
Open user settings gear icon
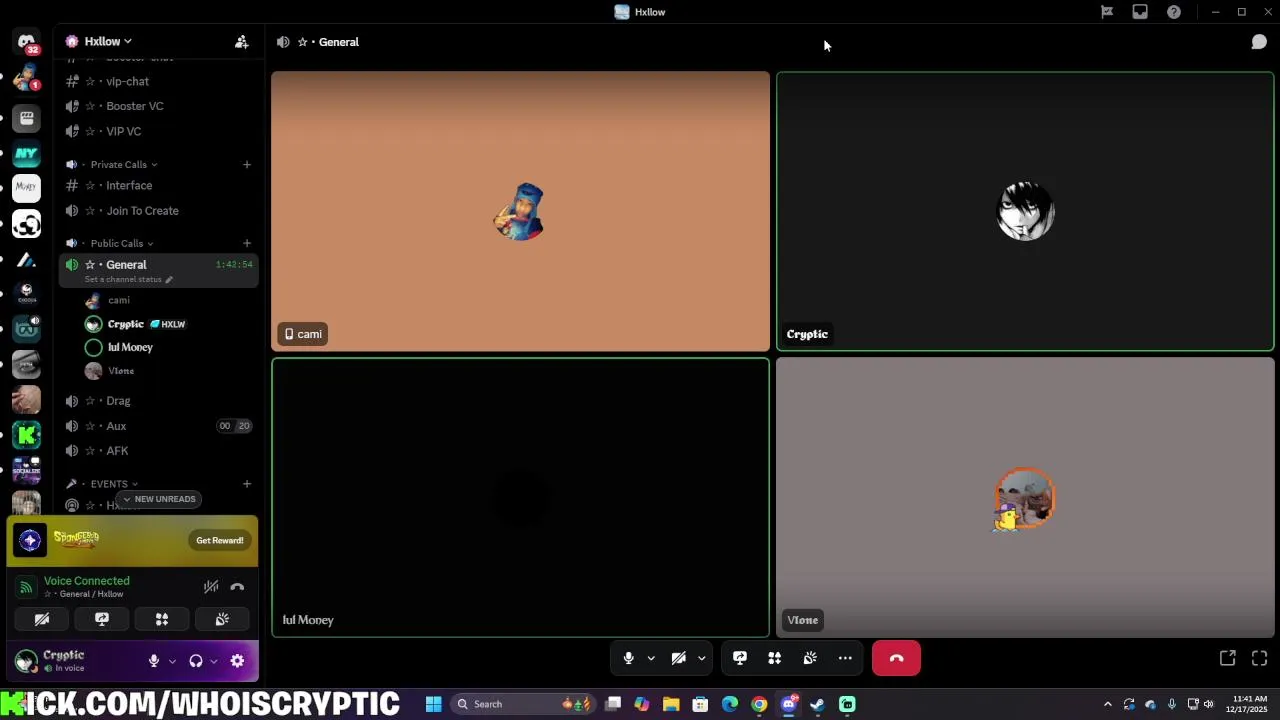pyautogui.click(x=237, y=661)
